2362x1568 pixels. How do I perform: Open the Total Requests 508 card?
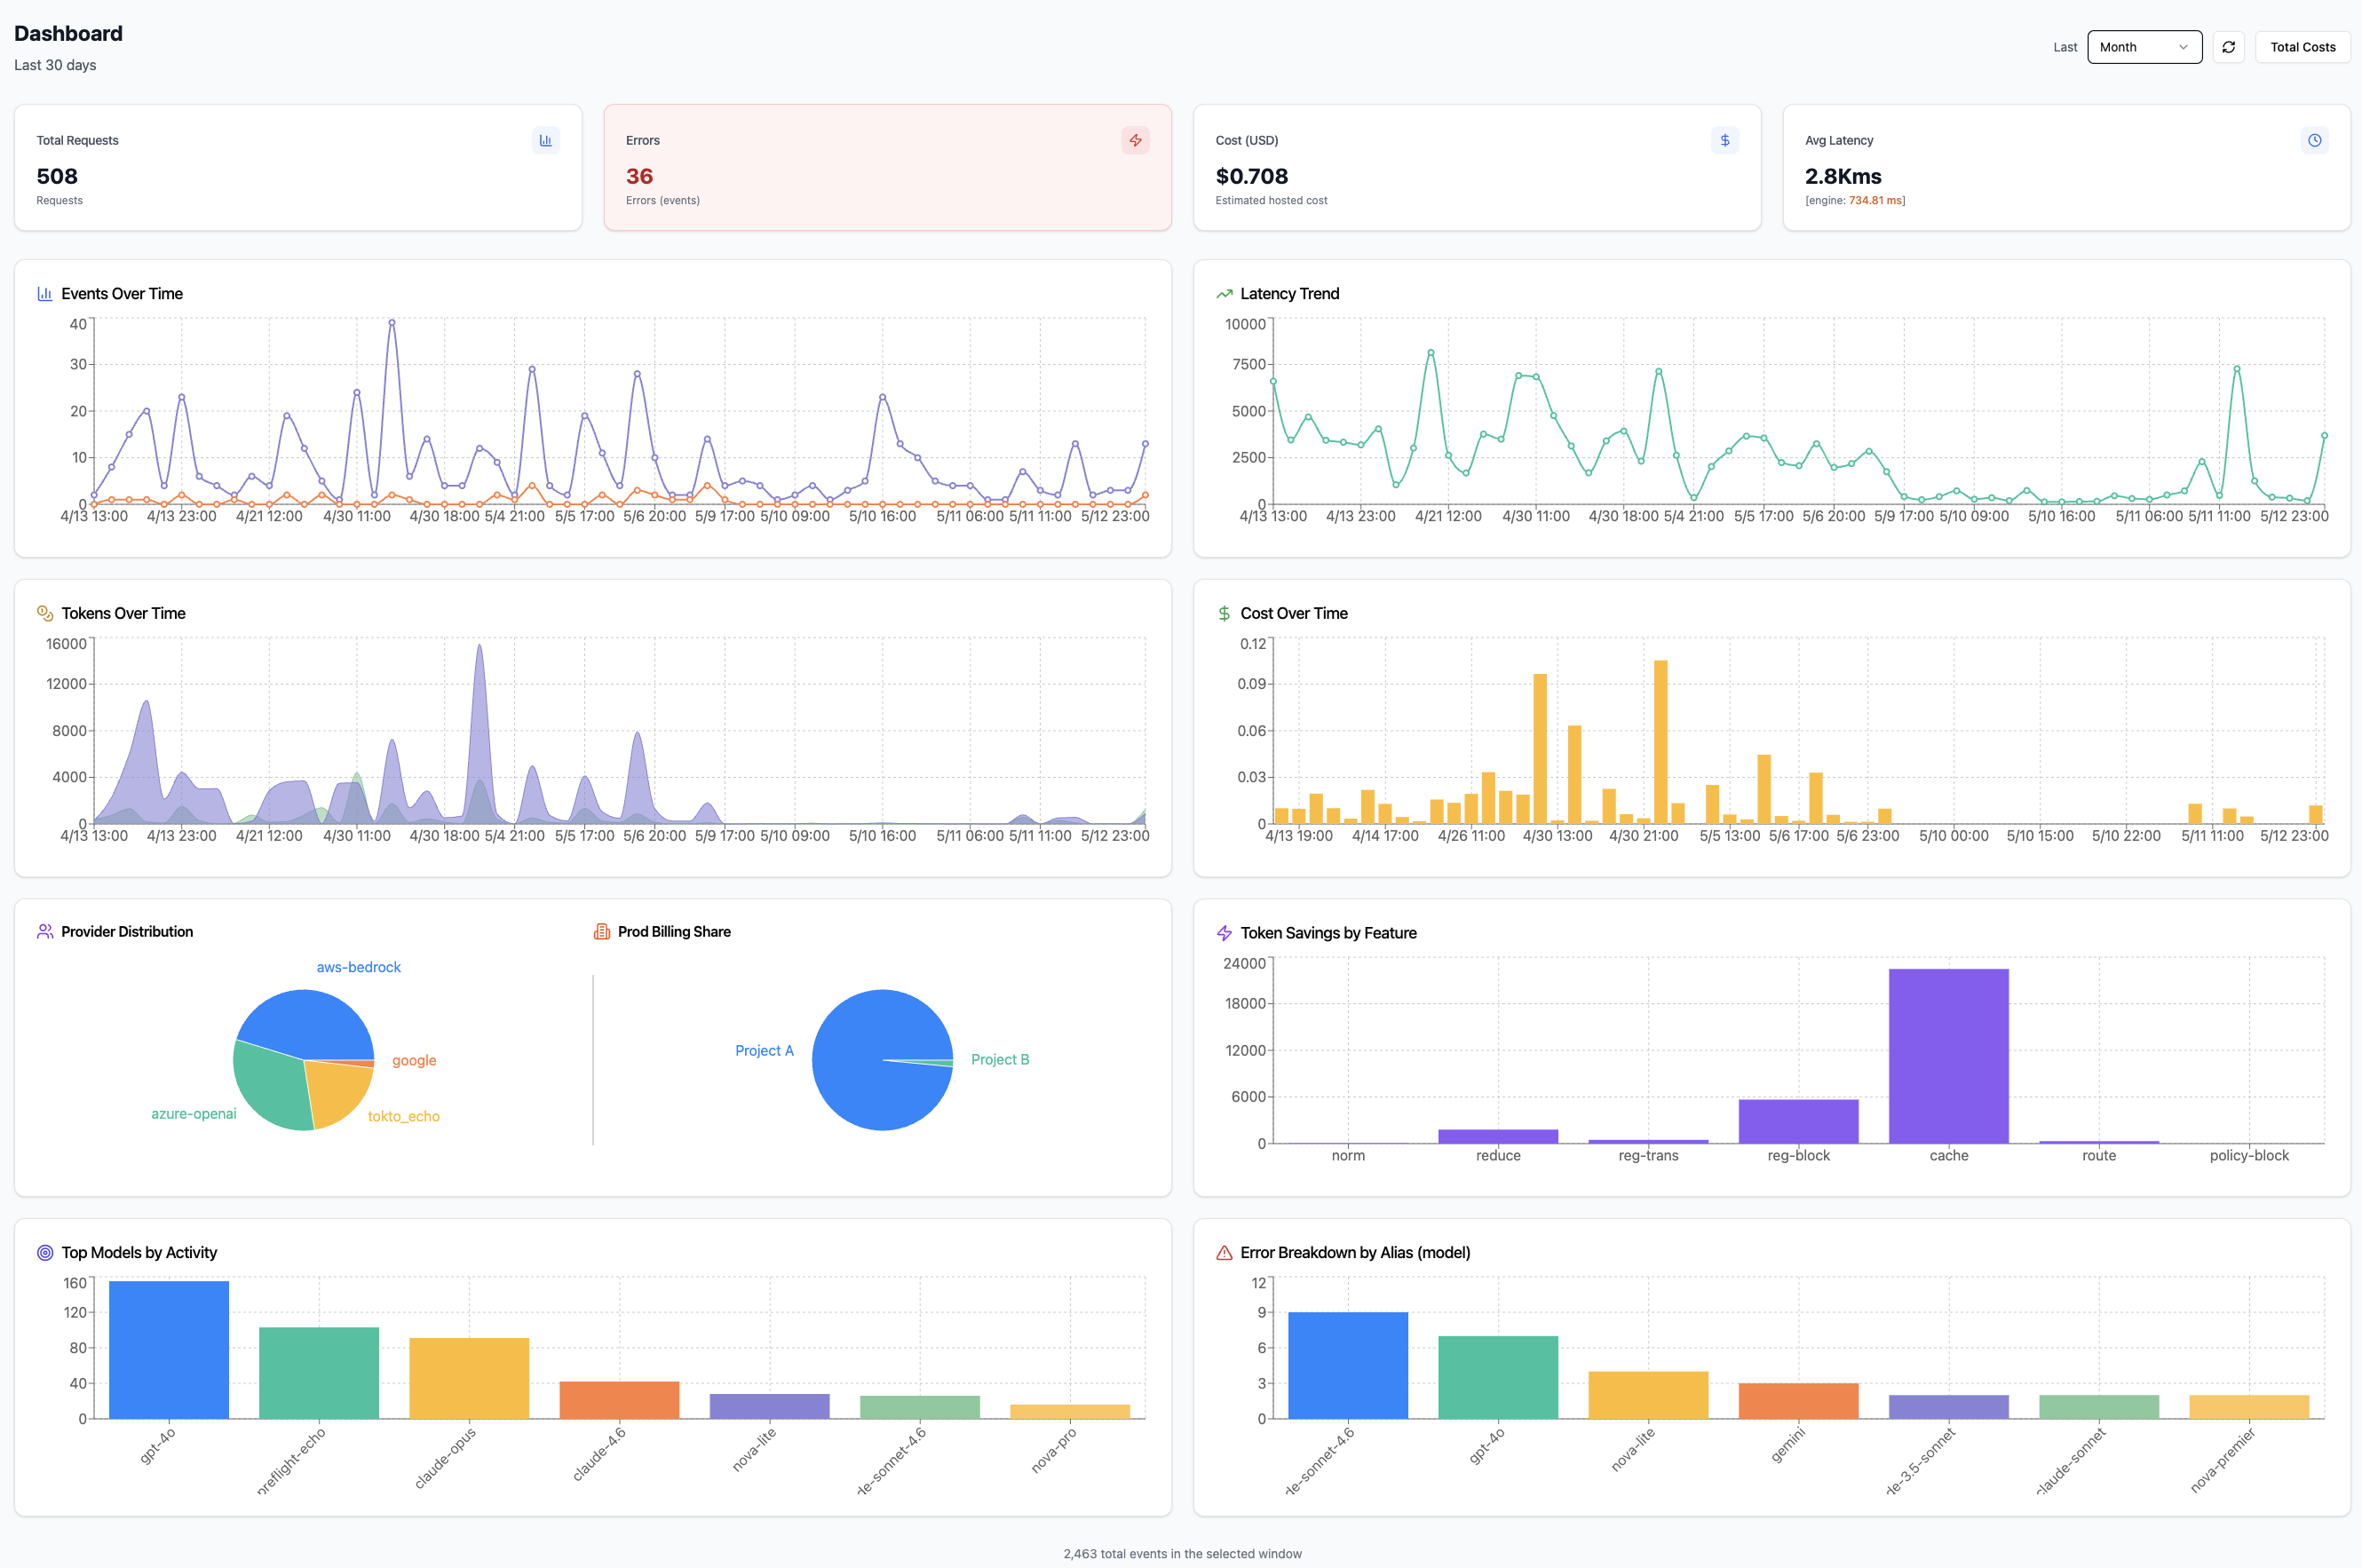point(298,167)
